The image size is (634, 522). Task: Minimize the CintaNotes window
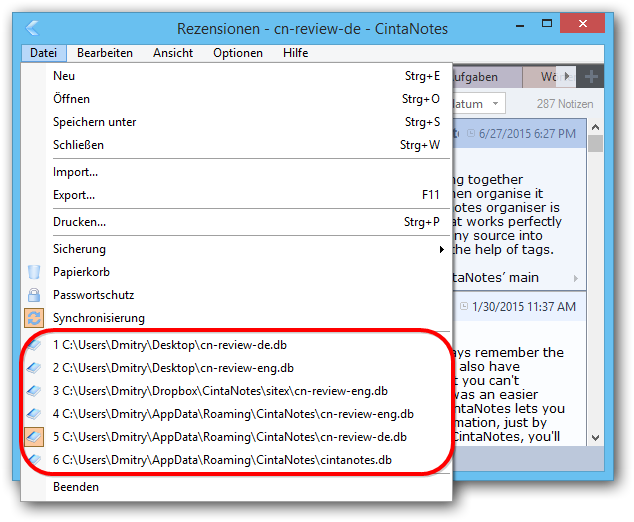coord(520,26)
